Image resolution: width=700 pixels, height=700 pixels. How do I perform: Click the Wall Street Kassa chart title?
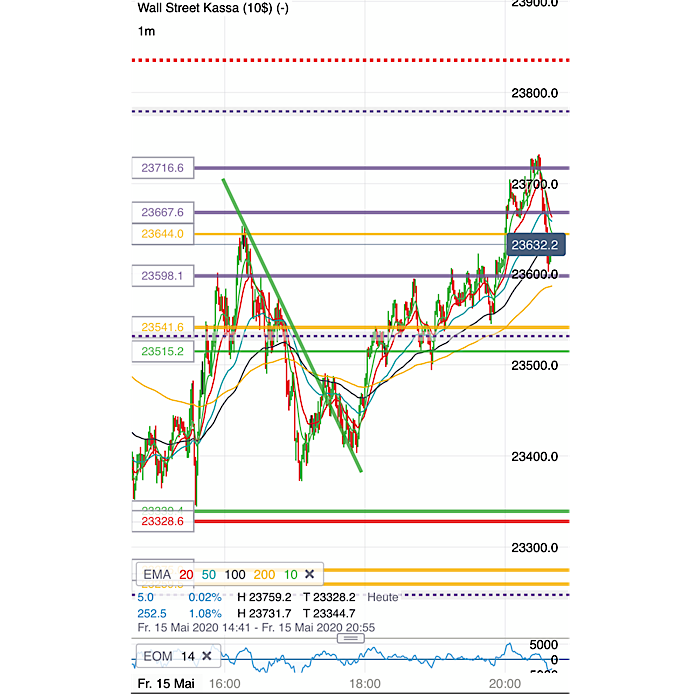click(x=213, y=8)
